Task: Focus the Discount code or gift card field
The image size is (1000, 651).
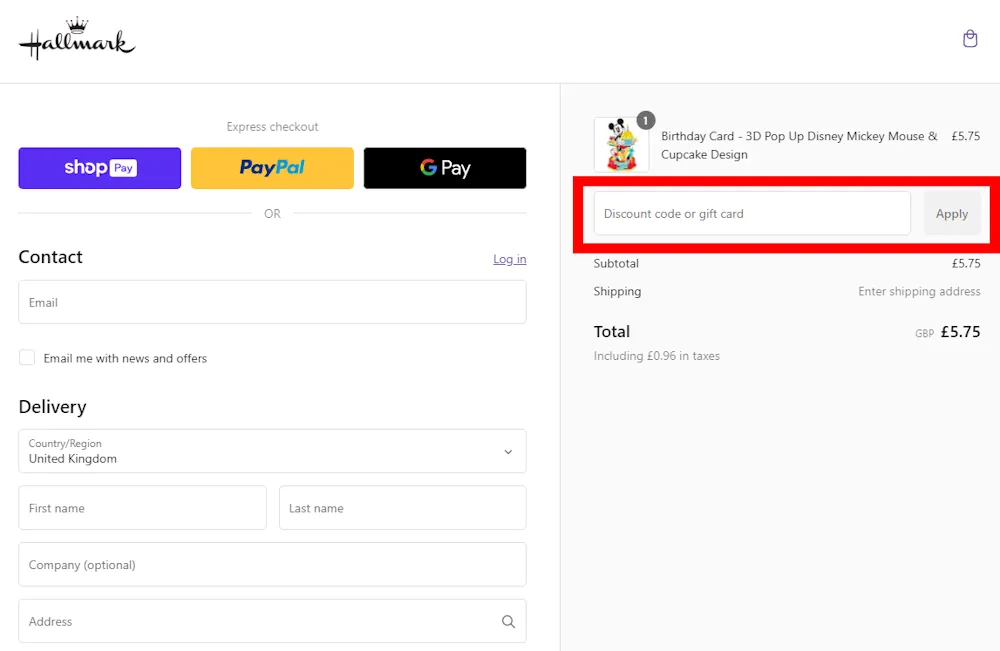Action: point(752,214)
